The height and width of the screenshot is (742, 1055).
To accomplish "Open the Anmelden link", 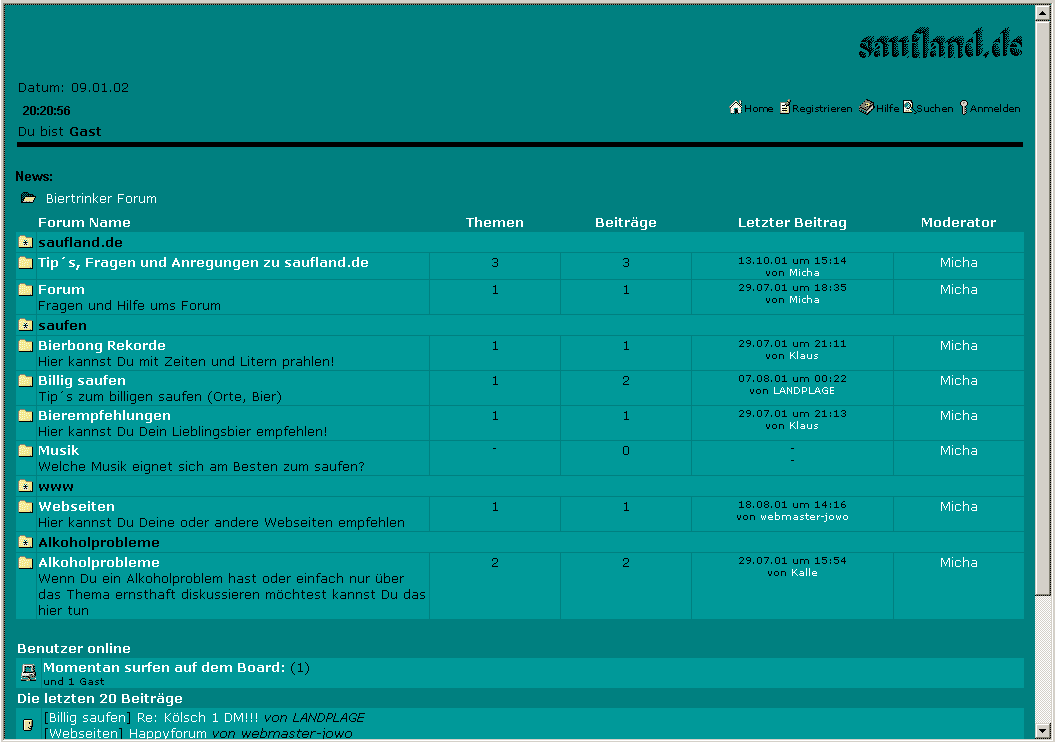I will pyautogui.click(x=995, y=108).
